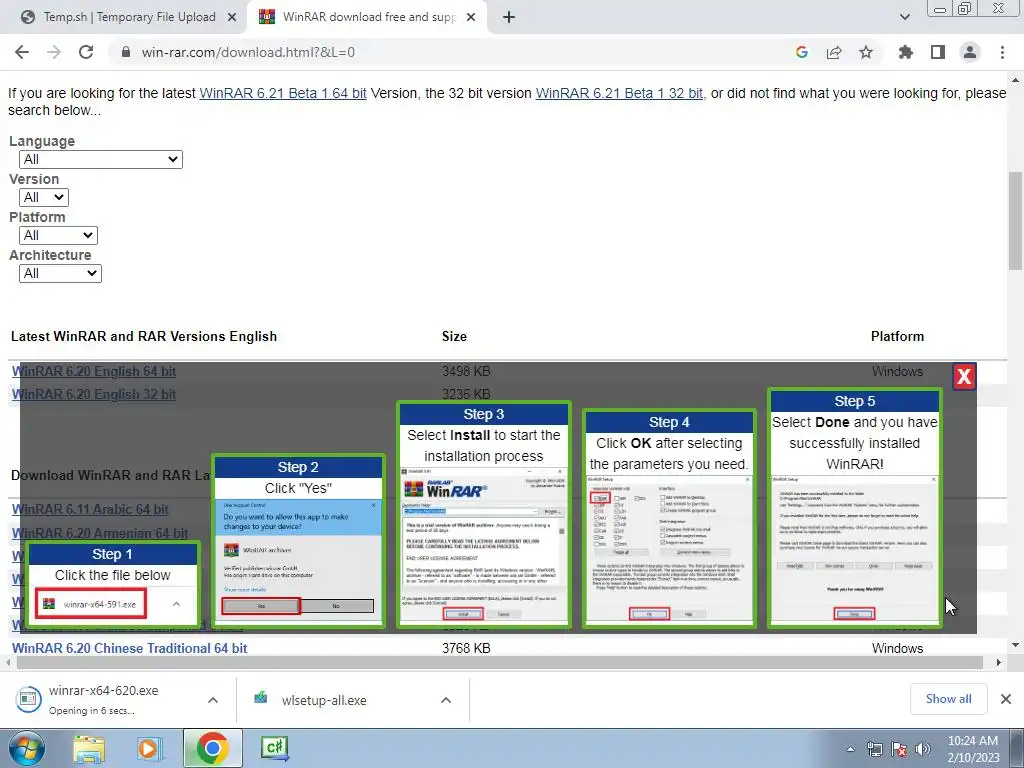Expand the Architecture dropdown
The height and width of the screenshot is (768, 1024).
click(60, 273)
